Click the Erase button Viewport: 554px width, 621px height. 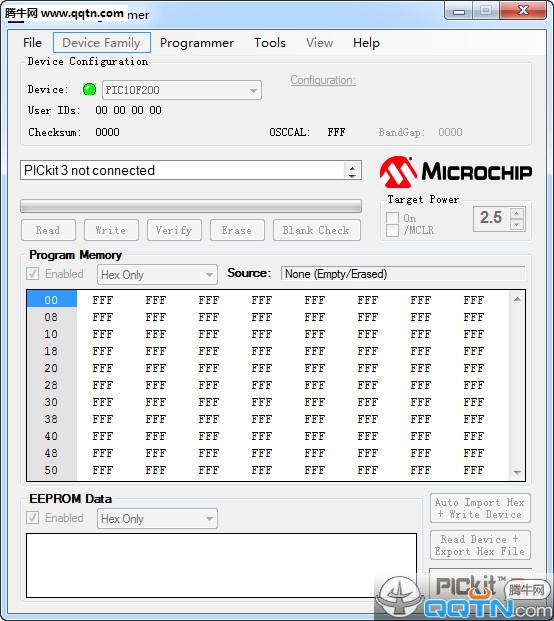[x=237, y=230]
